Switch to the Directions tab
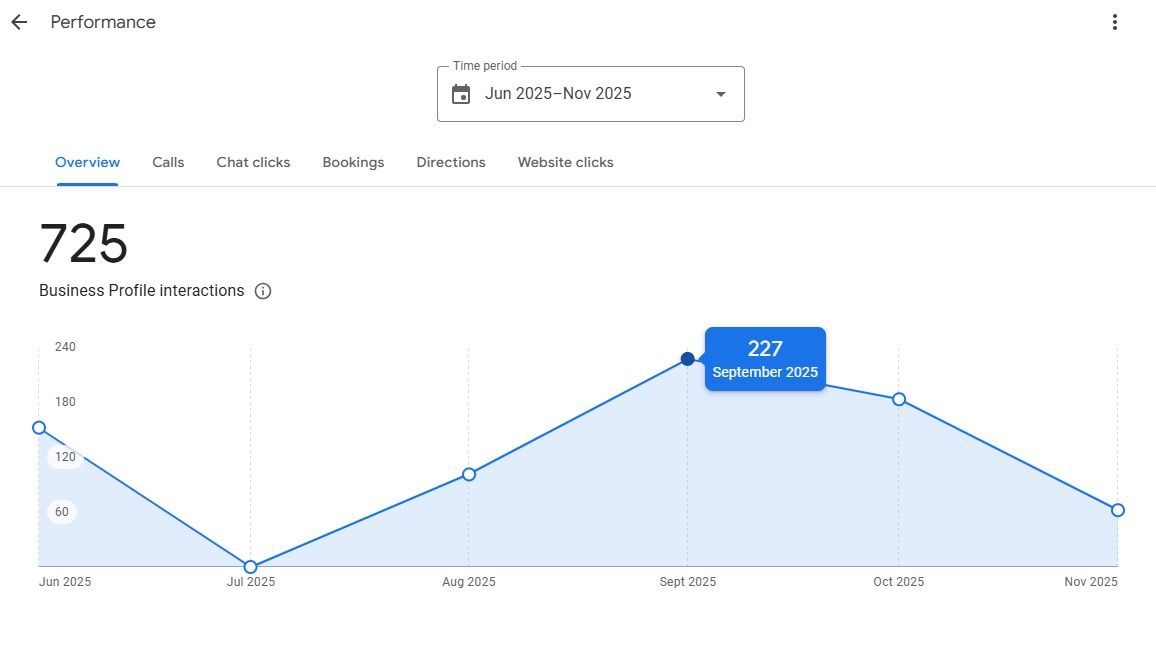The height and width of the screenshot is (648, 1156). pyautogui.click(x=451, y=162)
